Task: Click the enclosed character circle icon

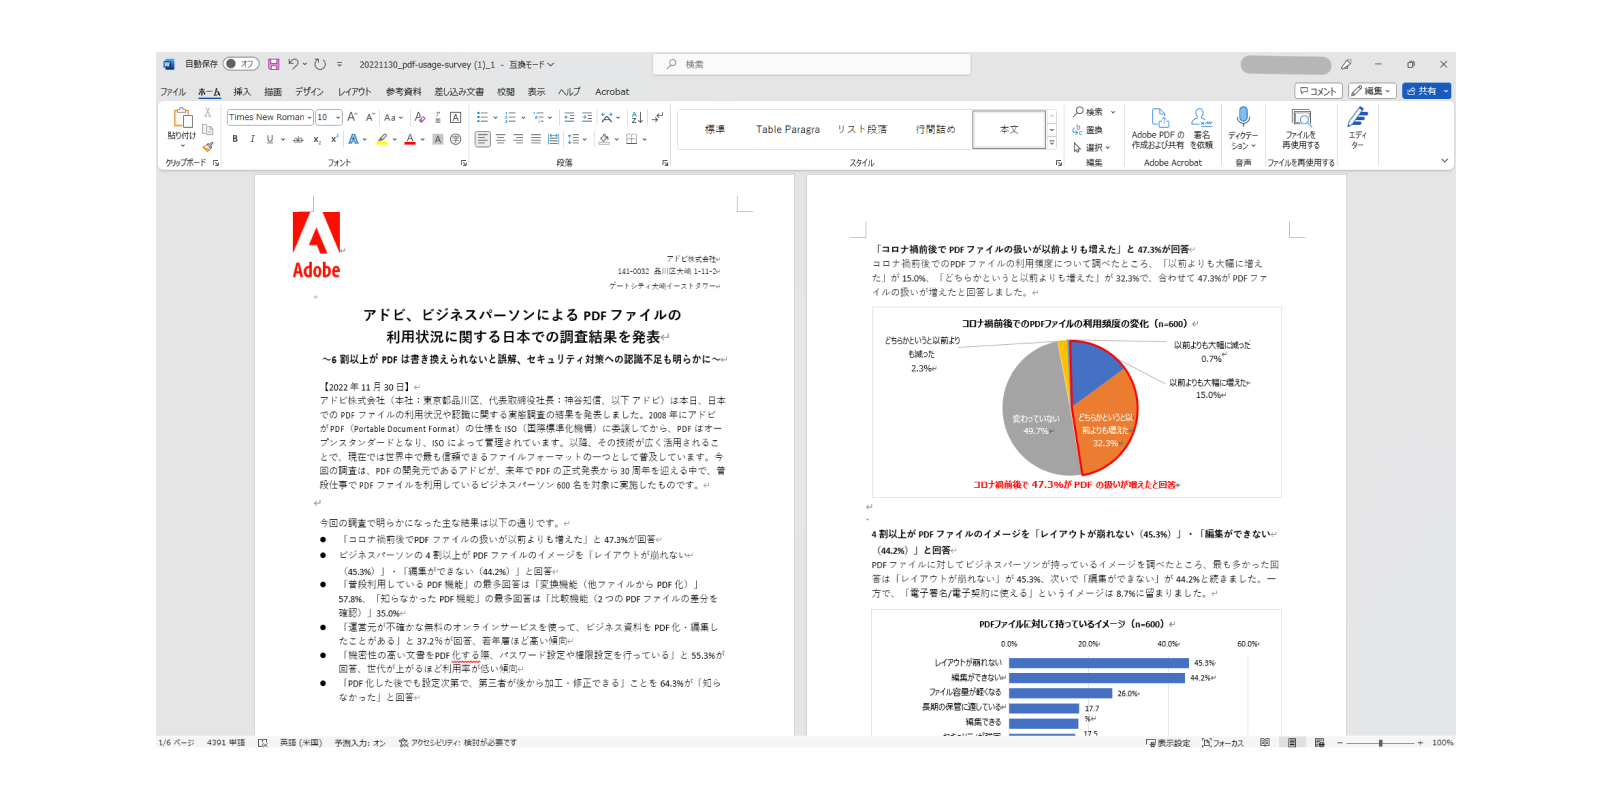Action: 456,139
